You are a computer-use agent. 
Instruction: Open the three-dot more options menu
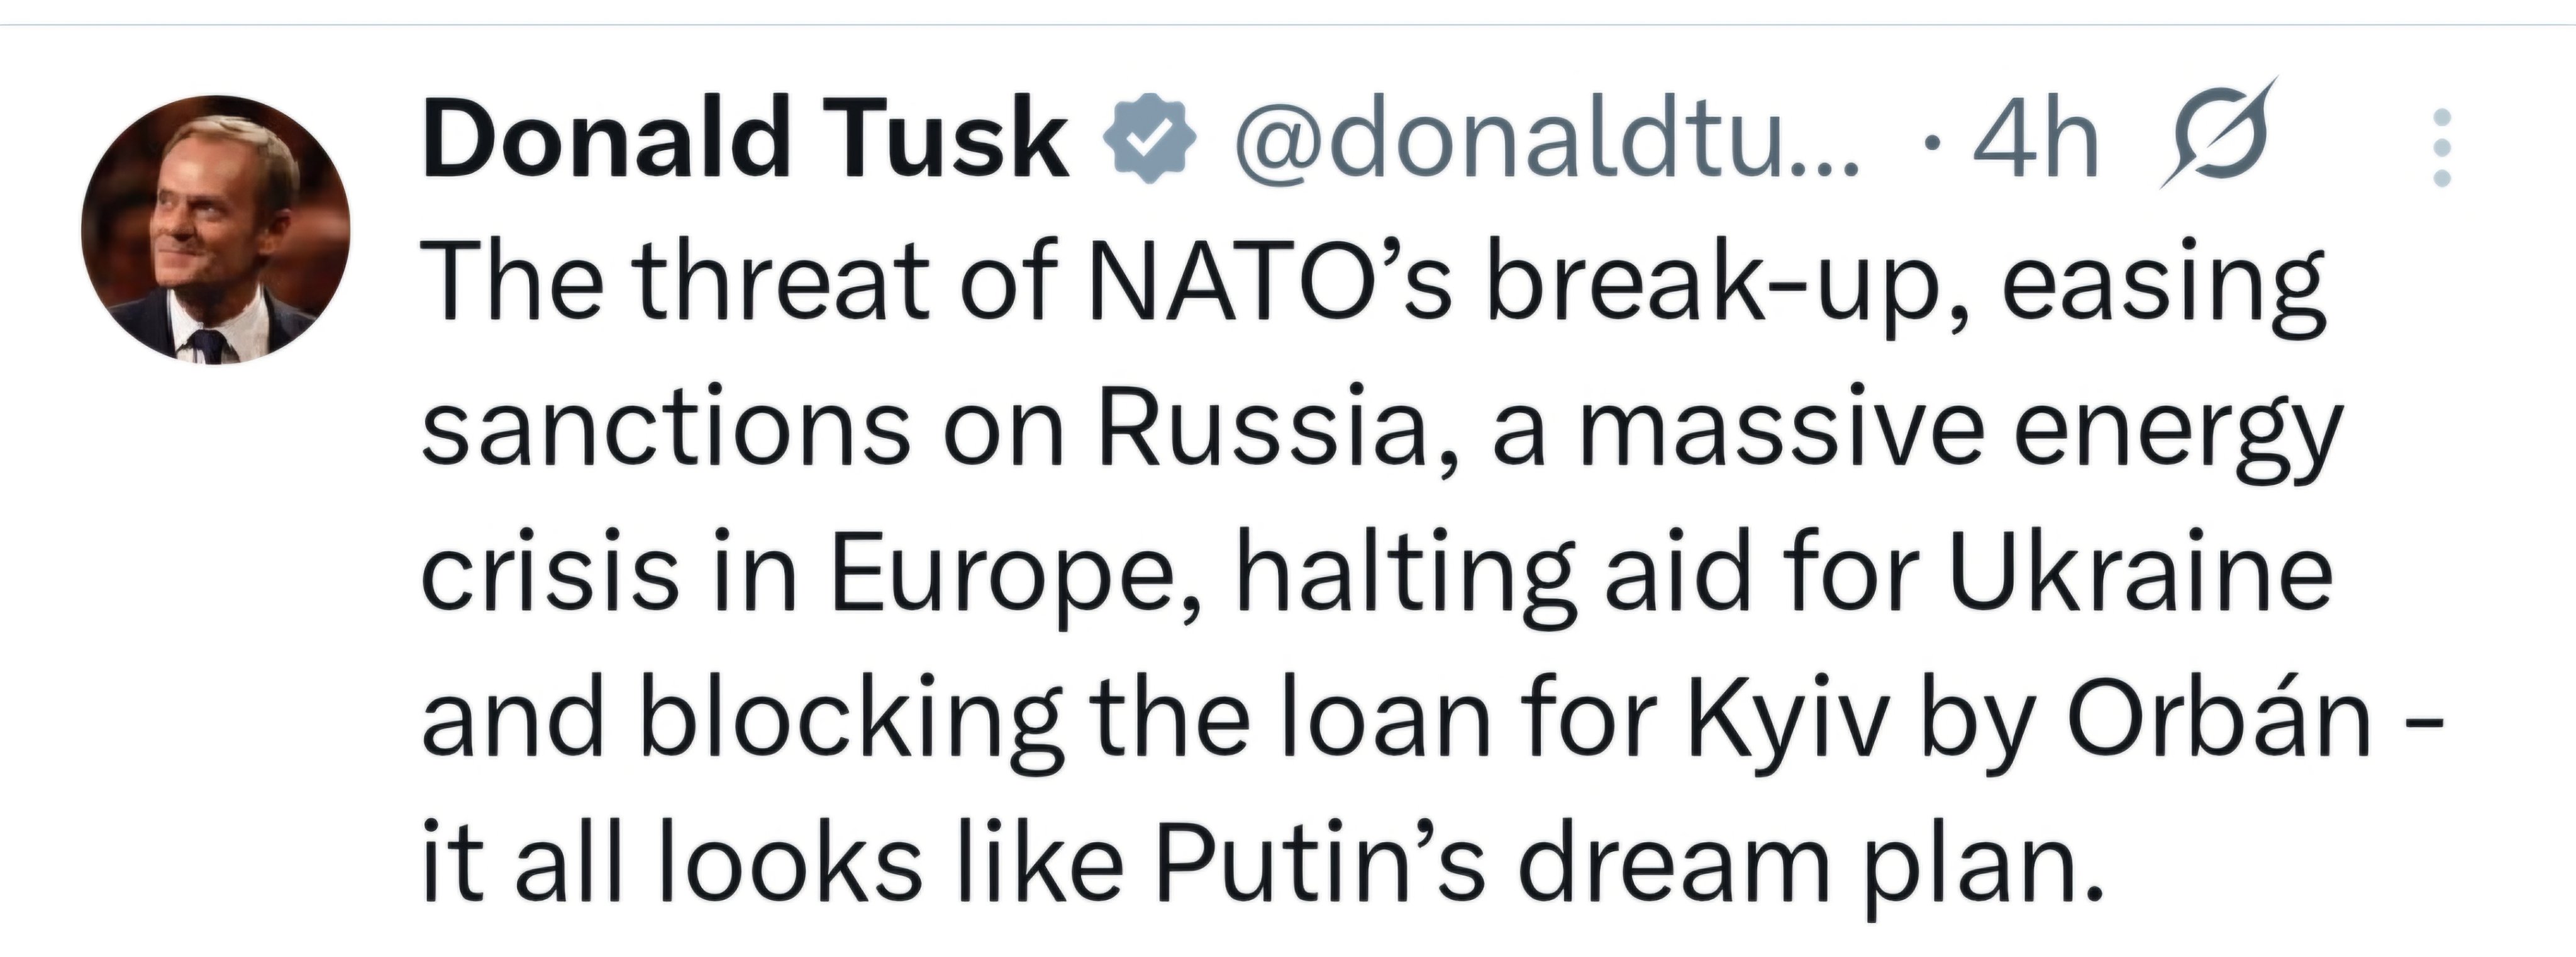[2441, 147]
